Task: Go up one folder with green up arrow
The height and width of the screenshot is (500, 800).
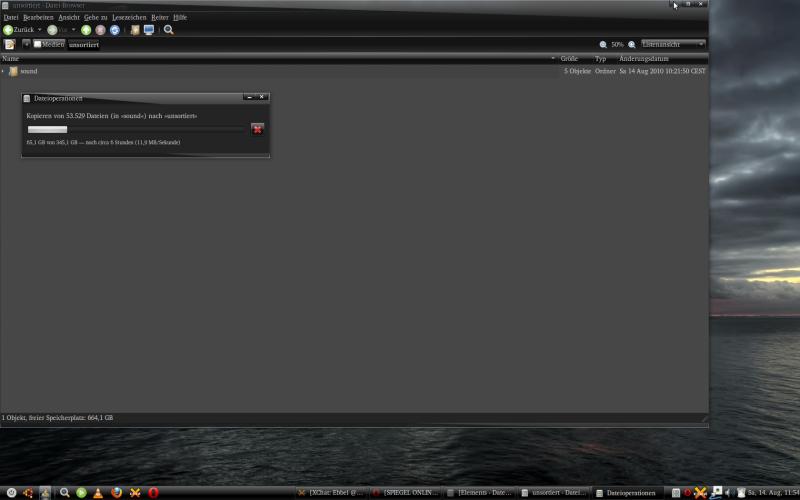Action: click(86, 30)
